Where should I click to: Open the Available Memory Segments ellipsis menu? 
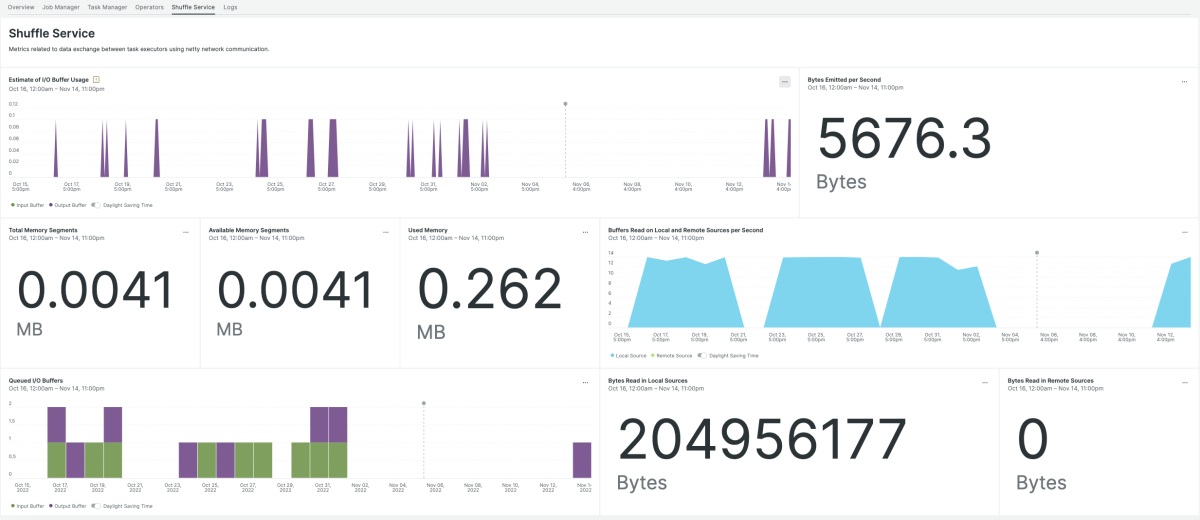(x=386, y=231)
